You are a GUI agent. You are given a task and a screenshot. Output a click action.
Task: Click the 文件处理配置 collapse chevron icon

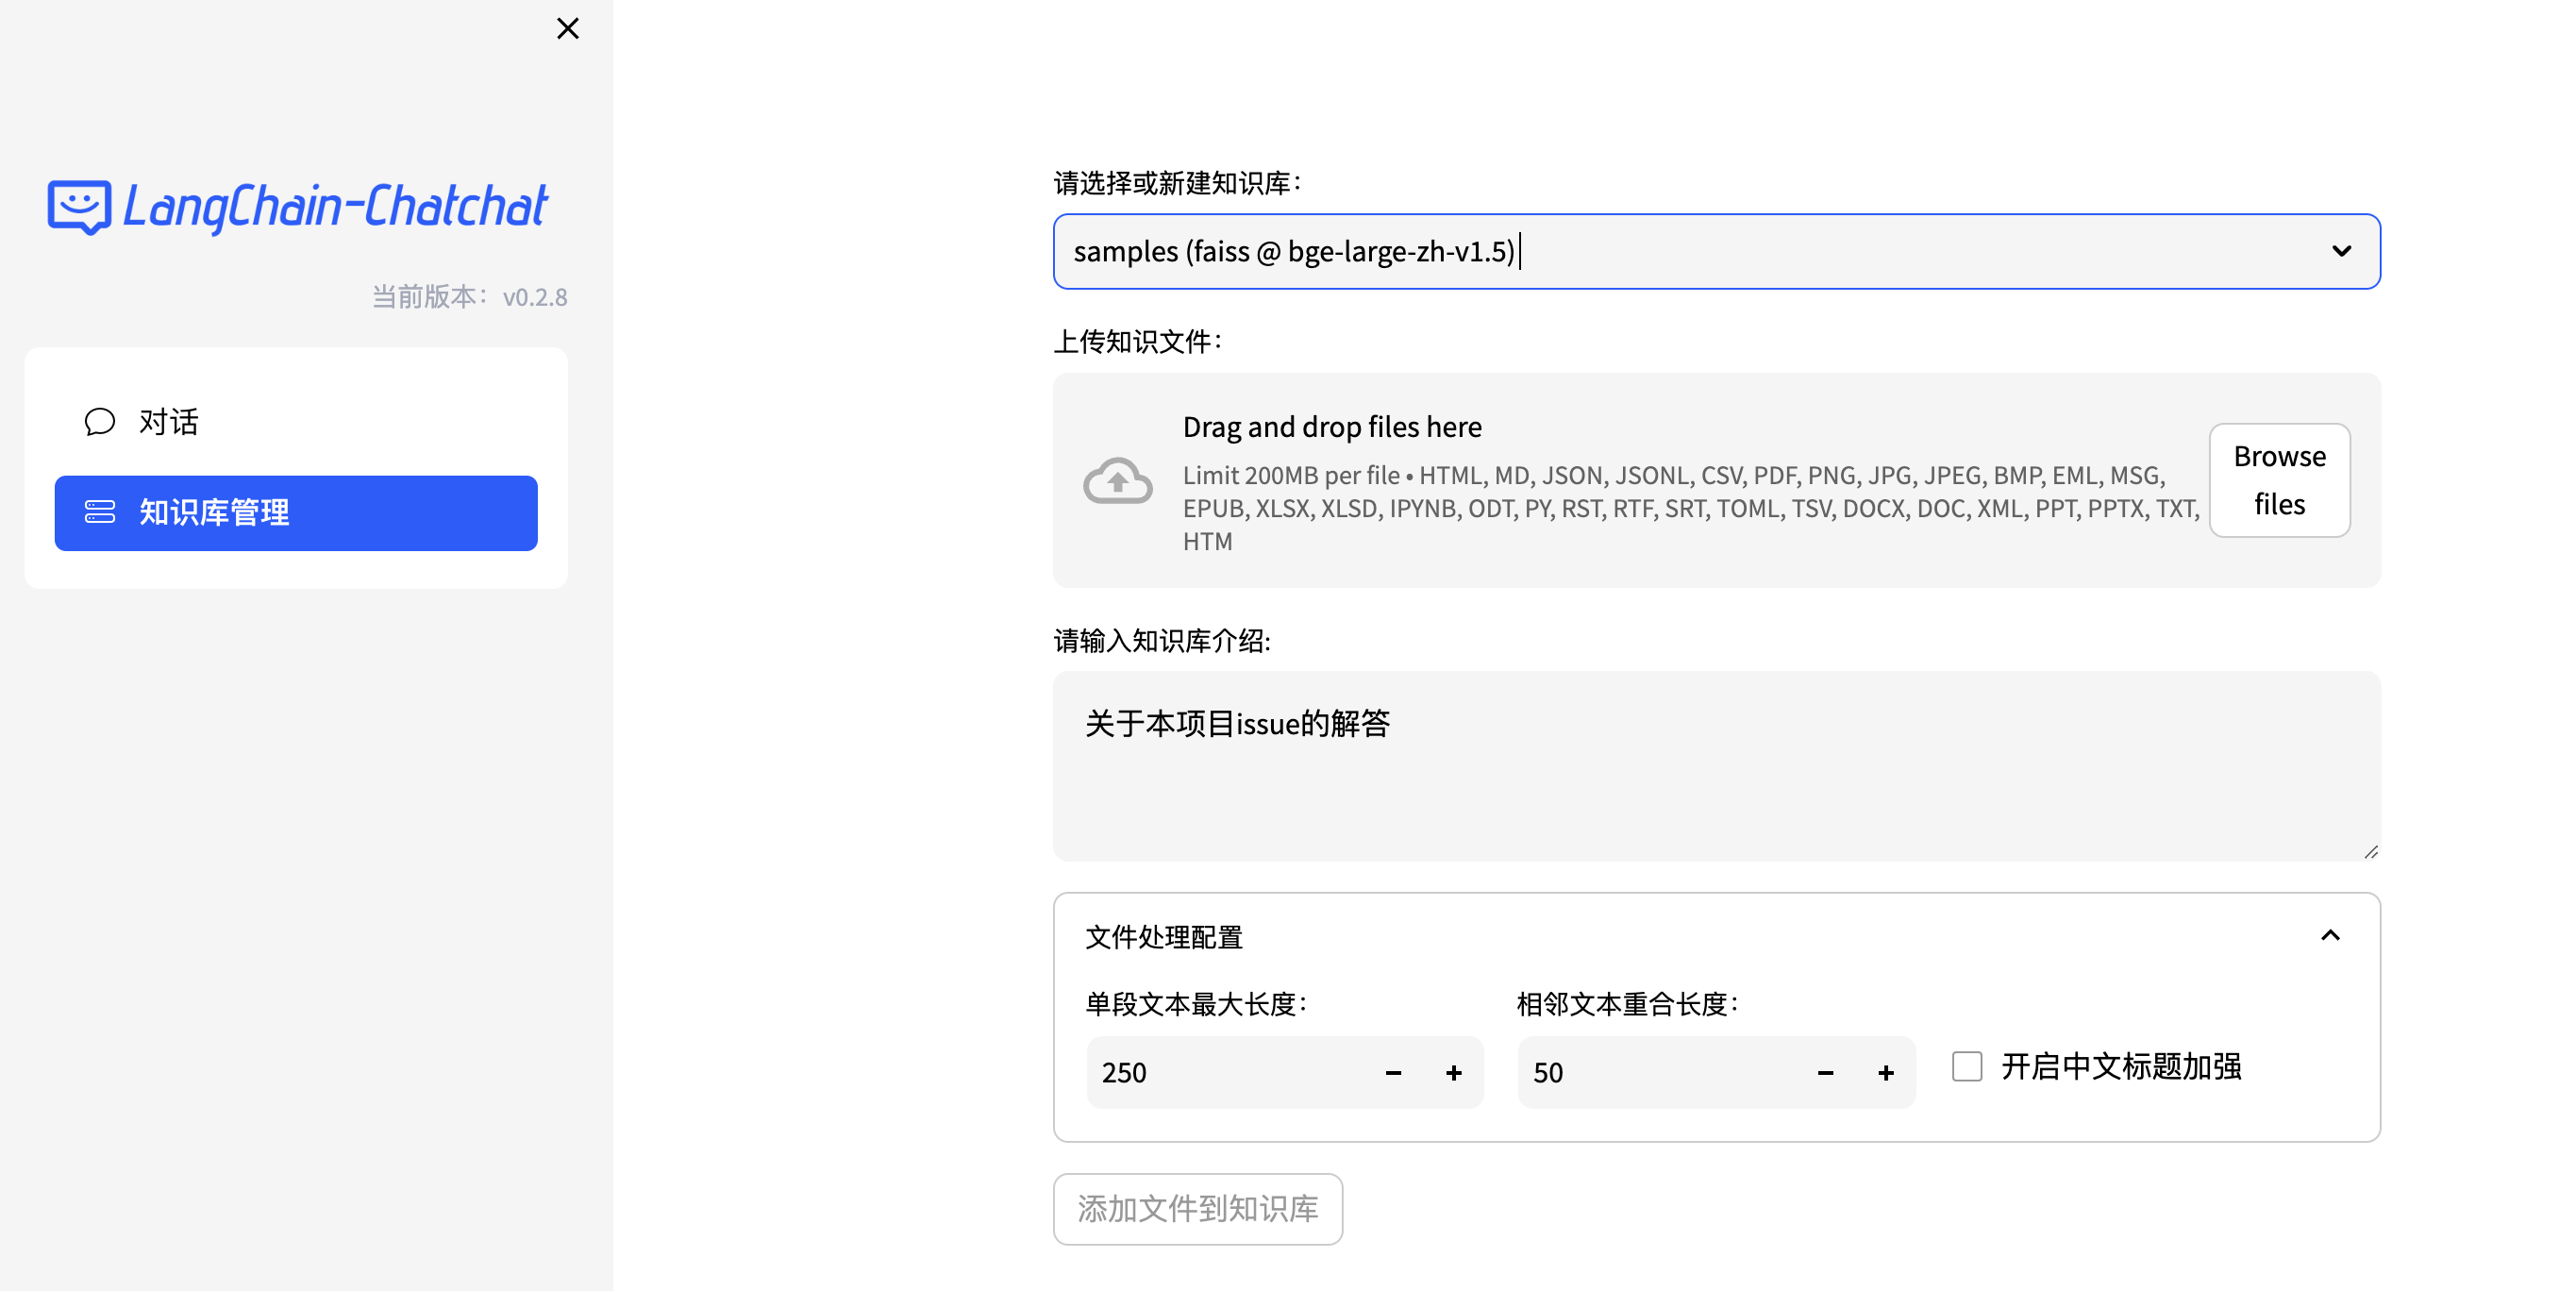tap(2330, 936)
